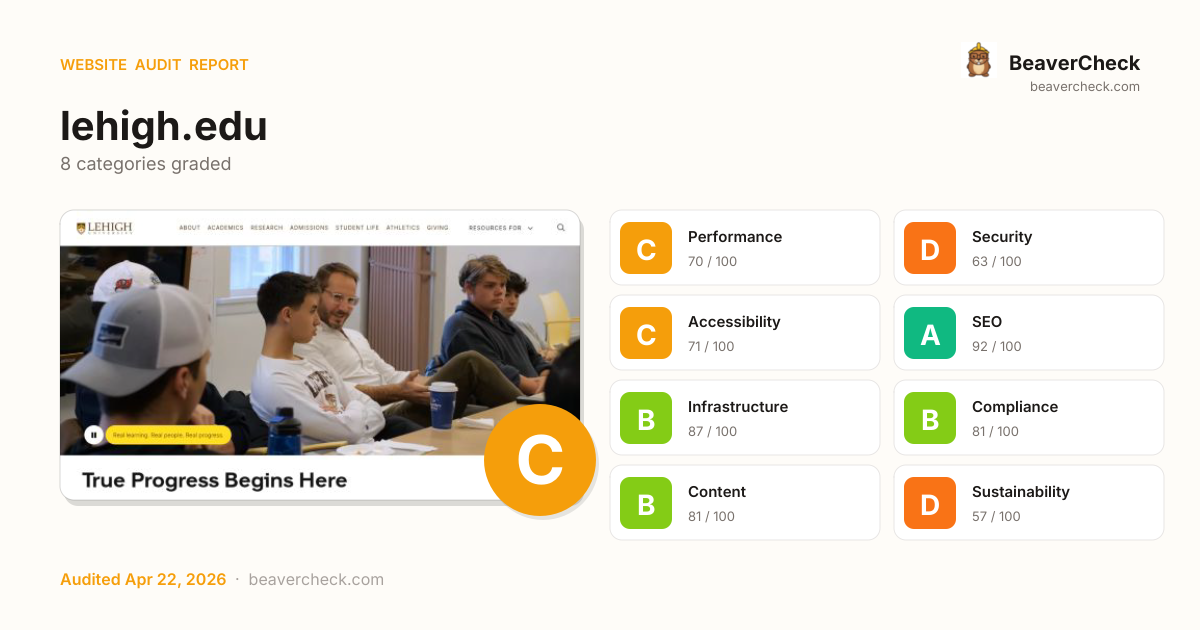Viewport: 1200px width, 630px height.
Task: Click the beavercheck.com link under logo
Action: tap(1085, 87)
